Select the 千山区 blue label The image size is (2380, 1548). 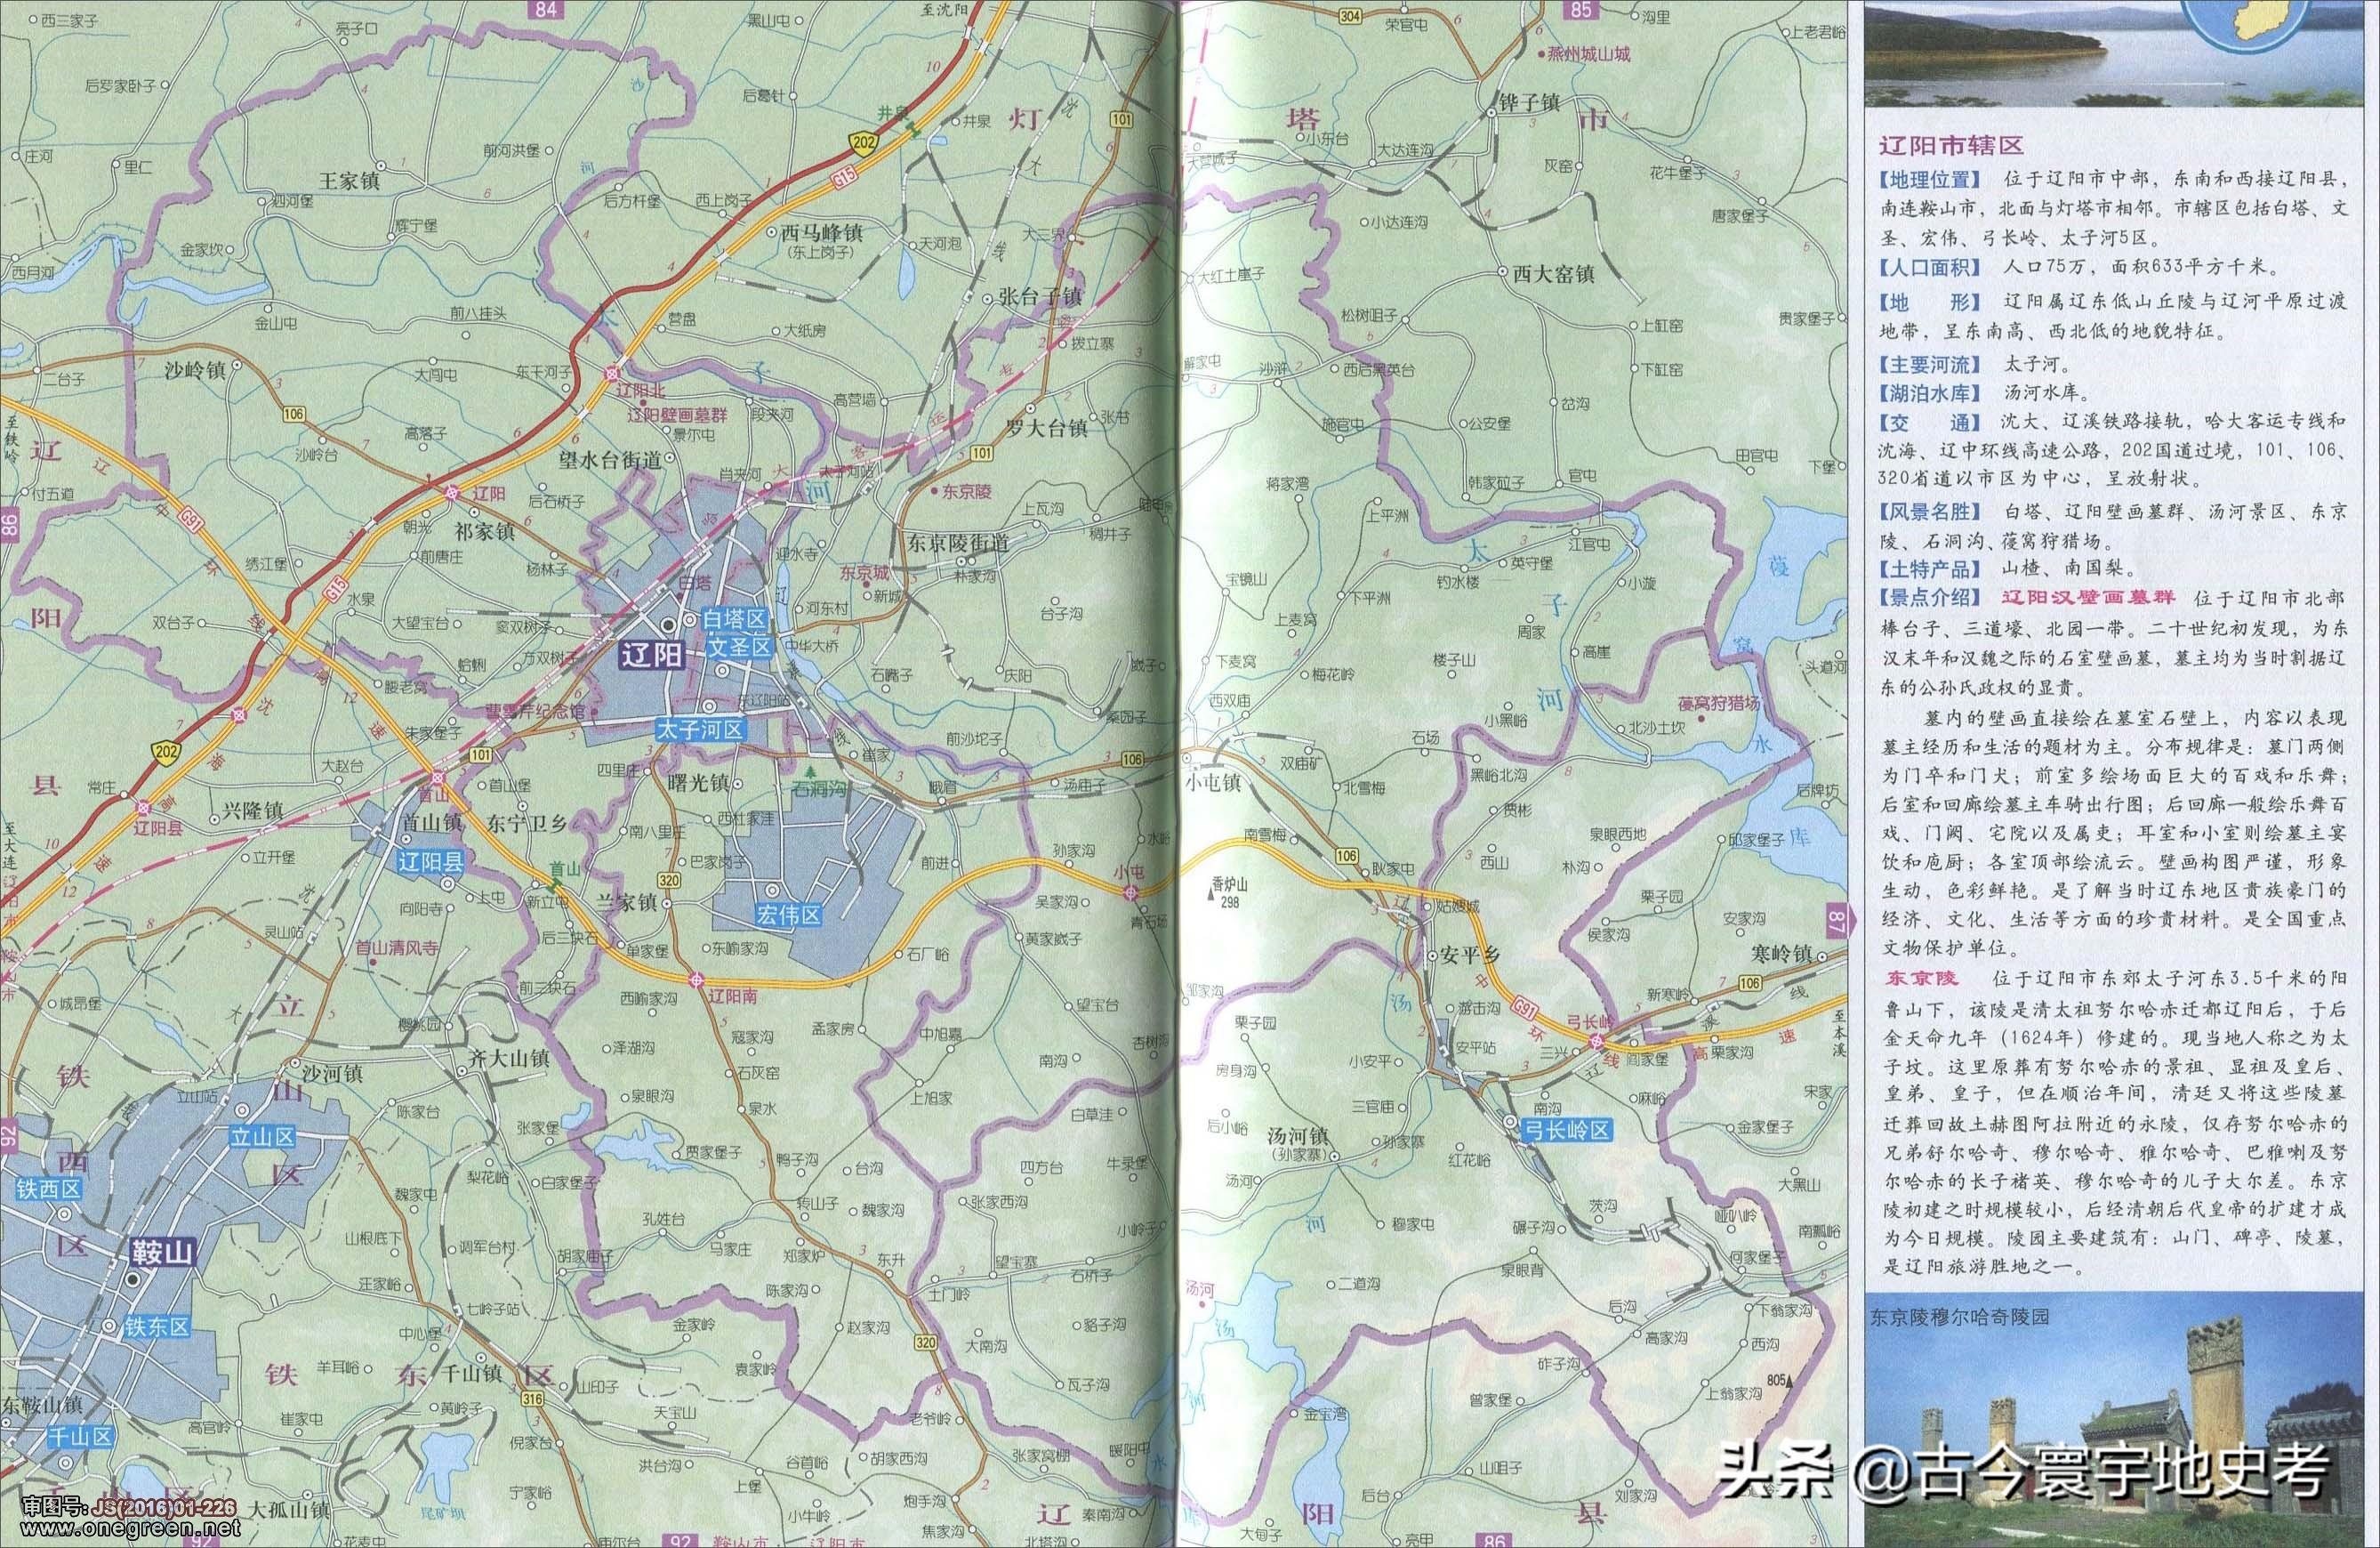point(80,1437)
